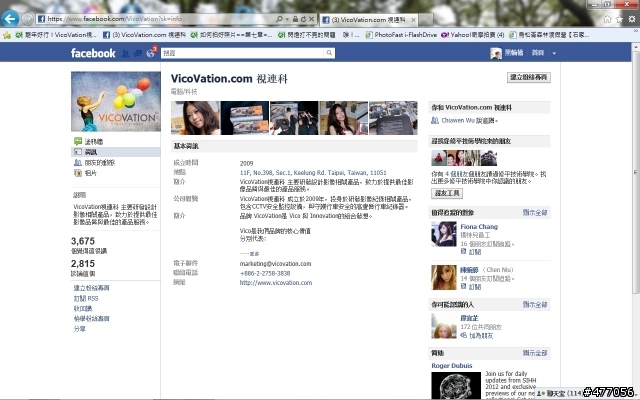Click the +886-2-2758-3838 phone link
640x400 pixels.
point(265,273)
